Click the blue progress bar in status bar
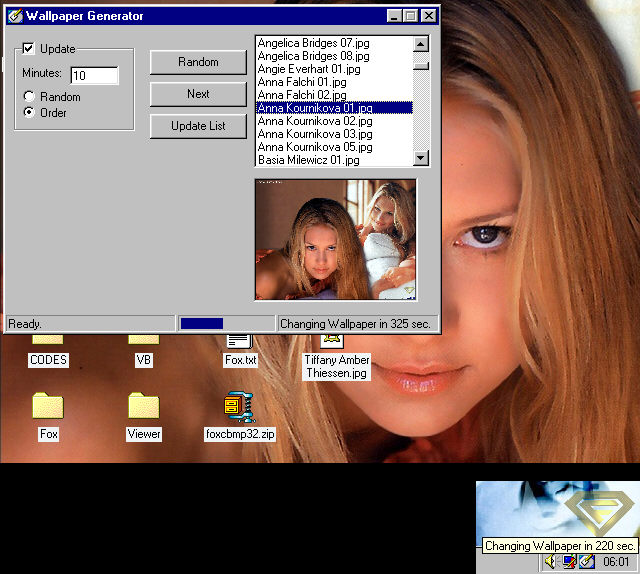This screenshot has width=640, height=574. (x=202, y=324)
